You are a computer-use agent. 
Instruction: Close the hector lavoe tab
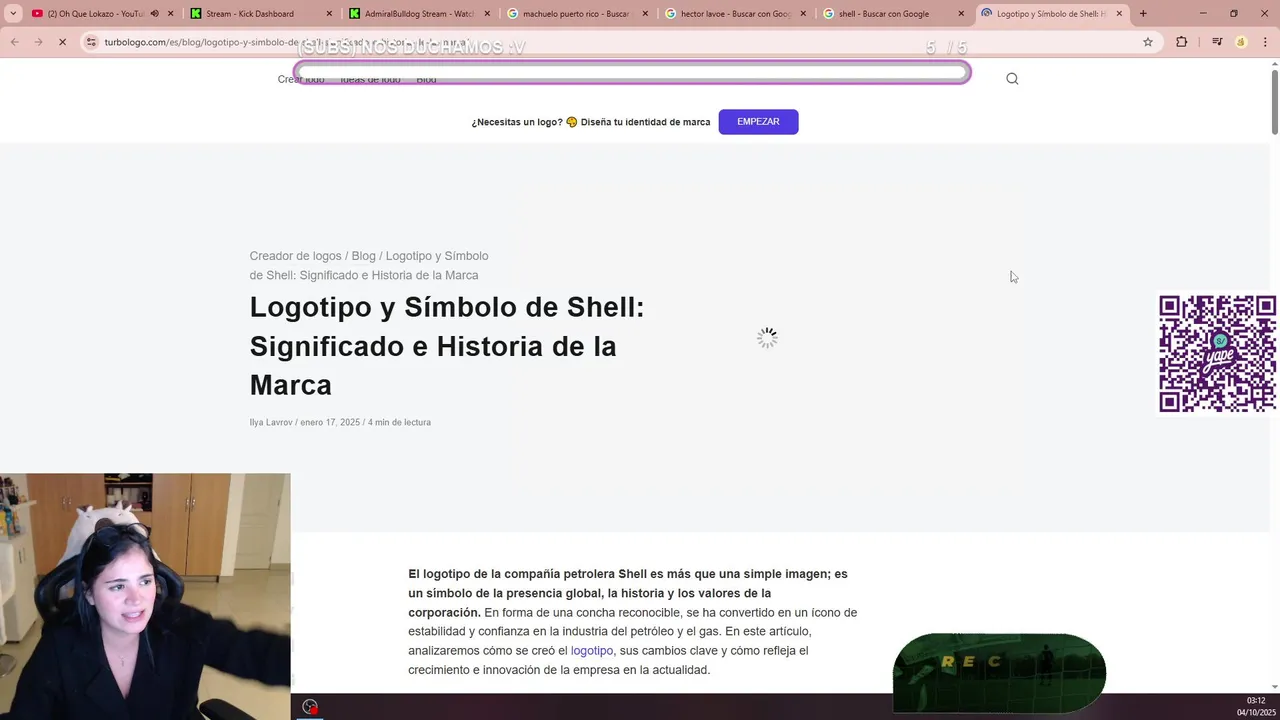[x=803, y=14]
